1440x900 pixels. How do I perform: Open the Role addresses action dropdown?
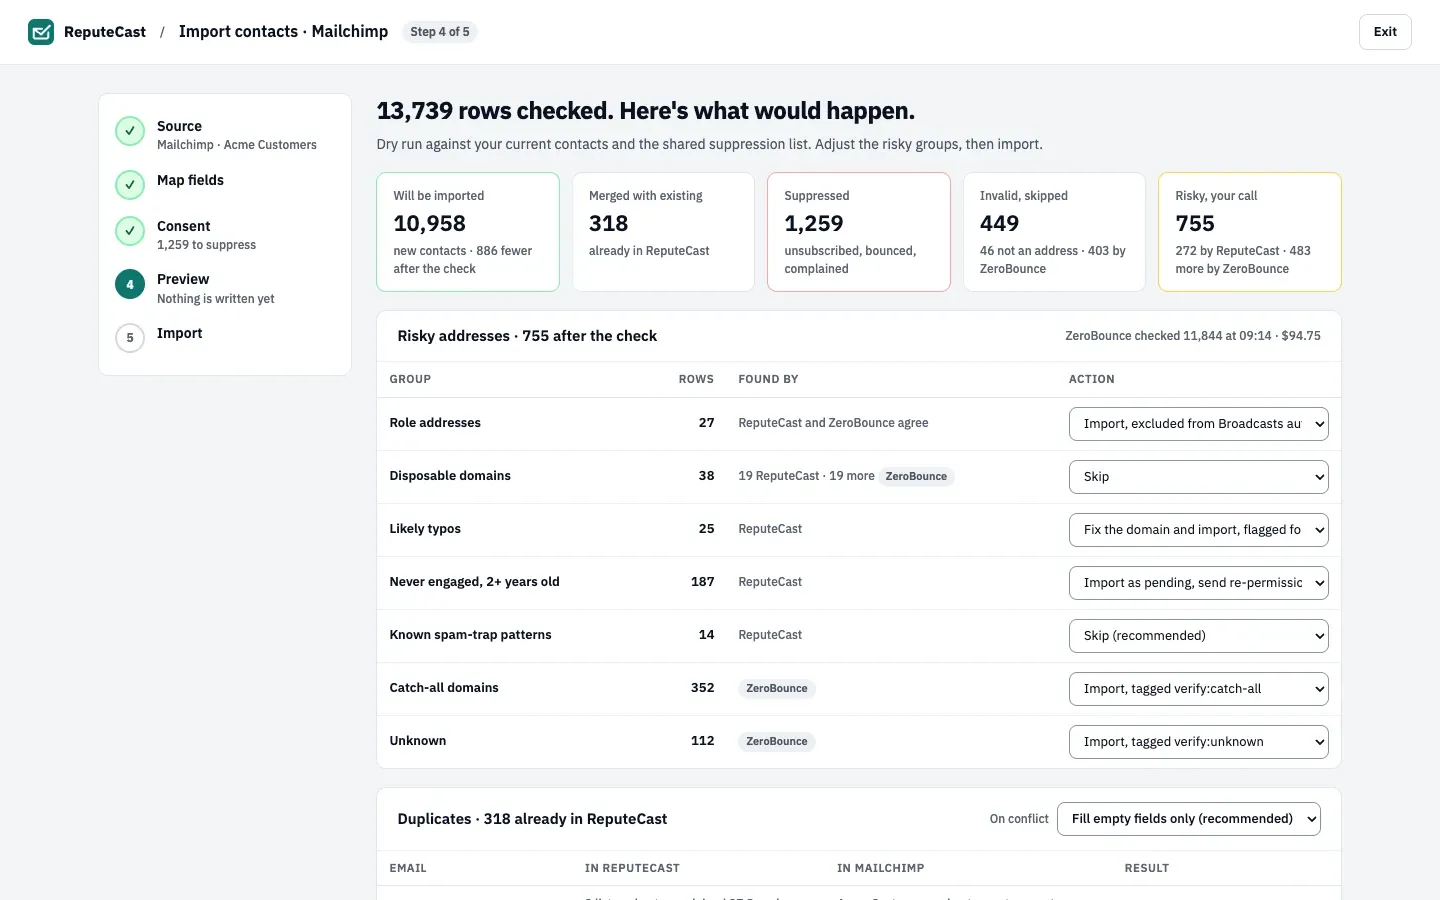tap(1199, 424)
